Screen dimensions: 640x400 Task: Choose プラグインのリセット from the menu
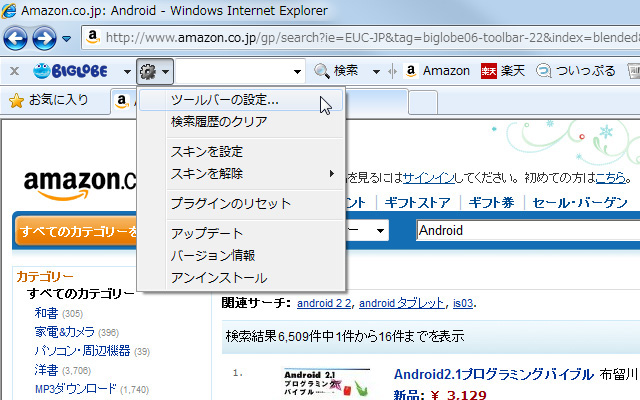[241, 203]
